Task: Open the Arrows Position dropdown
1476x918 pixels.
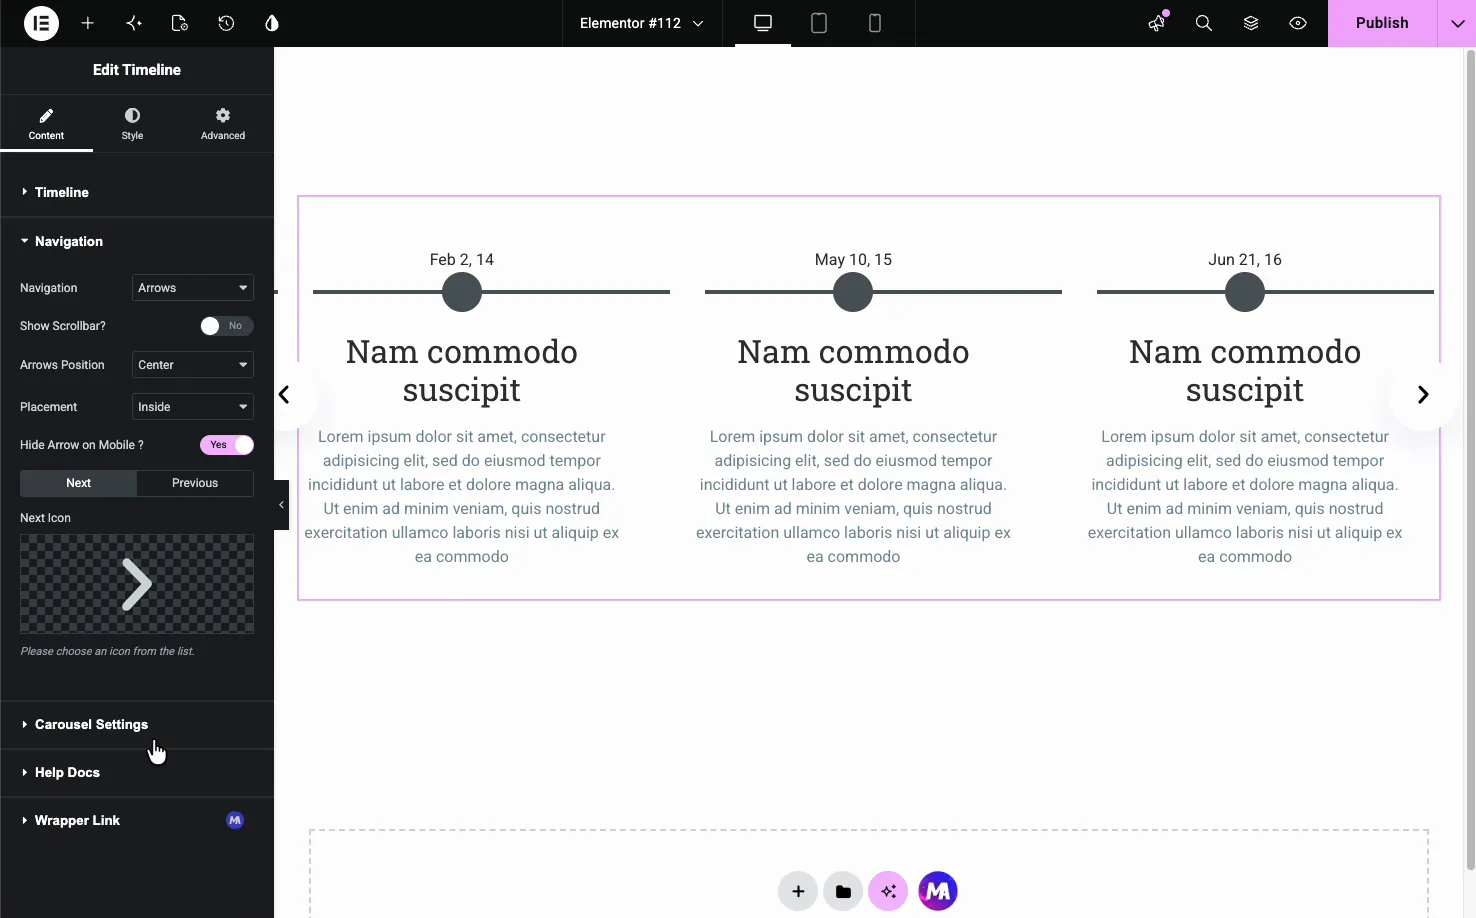Action: 193,365
